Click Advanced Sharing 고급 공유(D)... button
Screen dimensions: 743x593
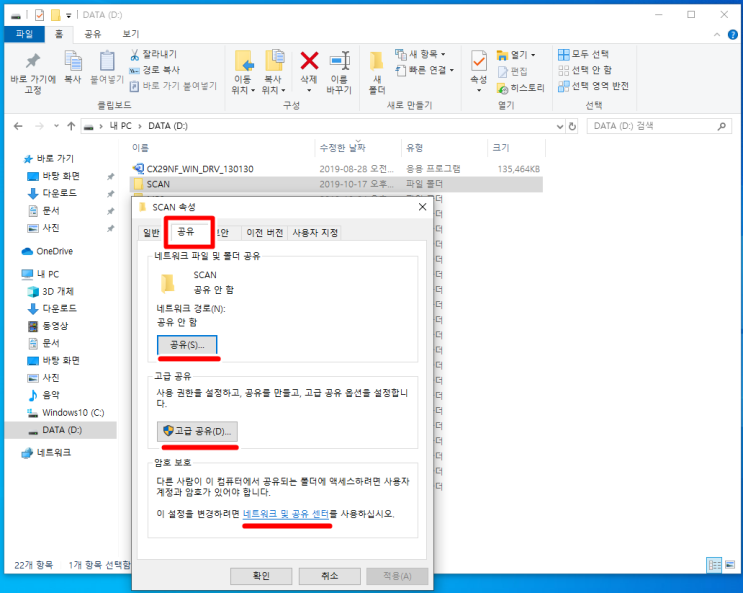pyautogui.click(x=197, y=431)
